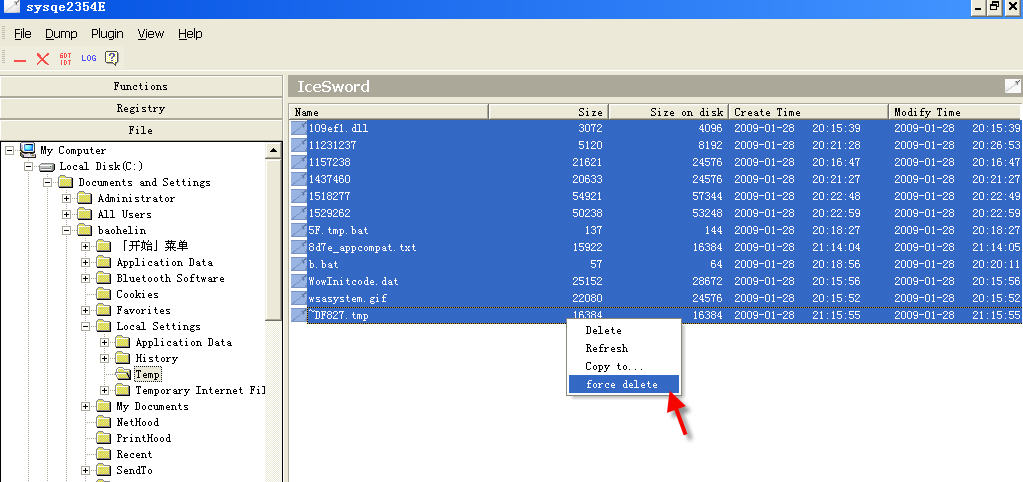The width and height of the screenshot is (1023, 482).
Task: Click file icon next to wsasystem.gif
Action: coord(299,298)
